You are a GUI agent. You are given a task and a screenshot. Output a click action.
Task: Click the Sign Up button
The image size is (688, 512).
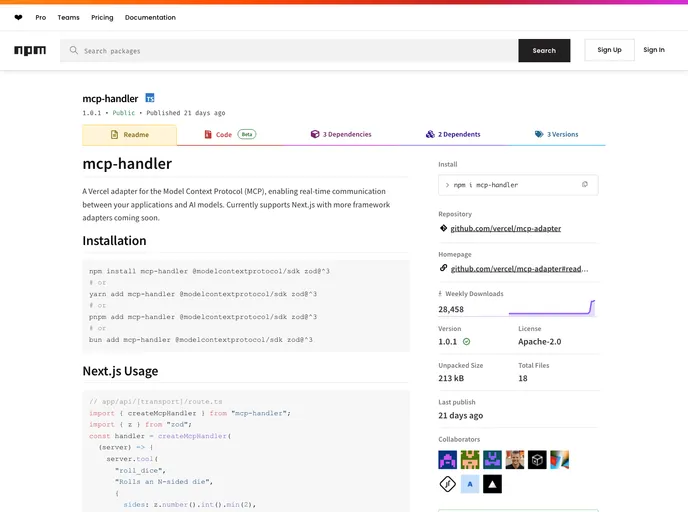(x=609, y=50)
